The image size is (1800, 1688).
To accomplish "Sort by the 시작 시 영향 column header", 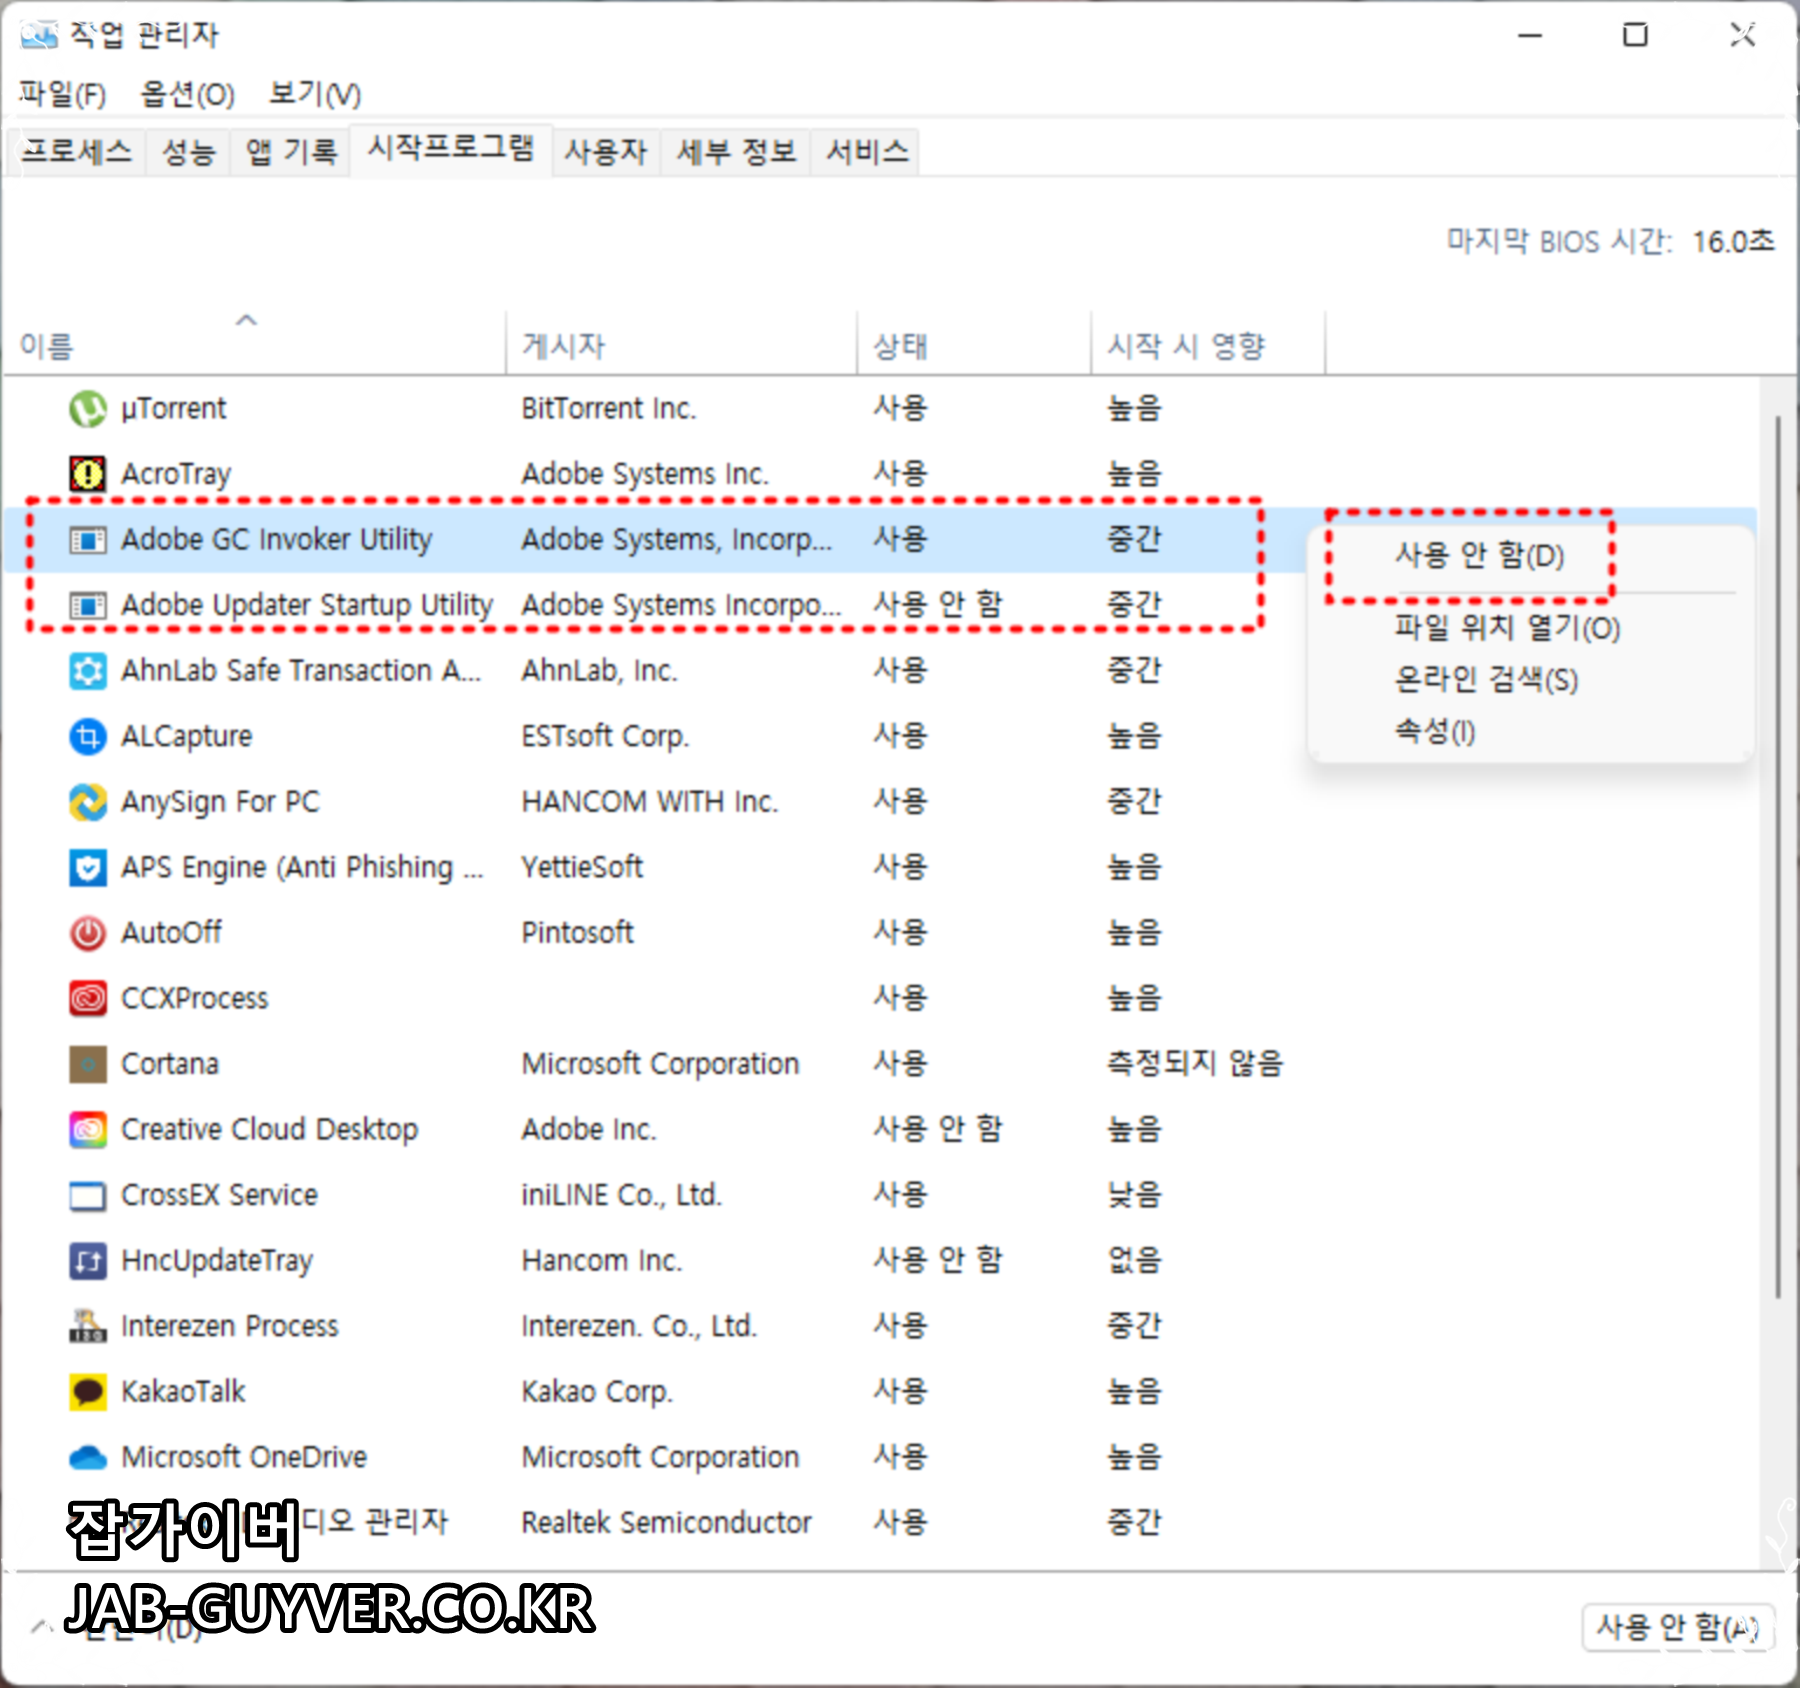I will 1208,345.
